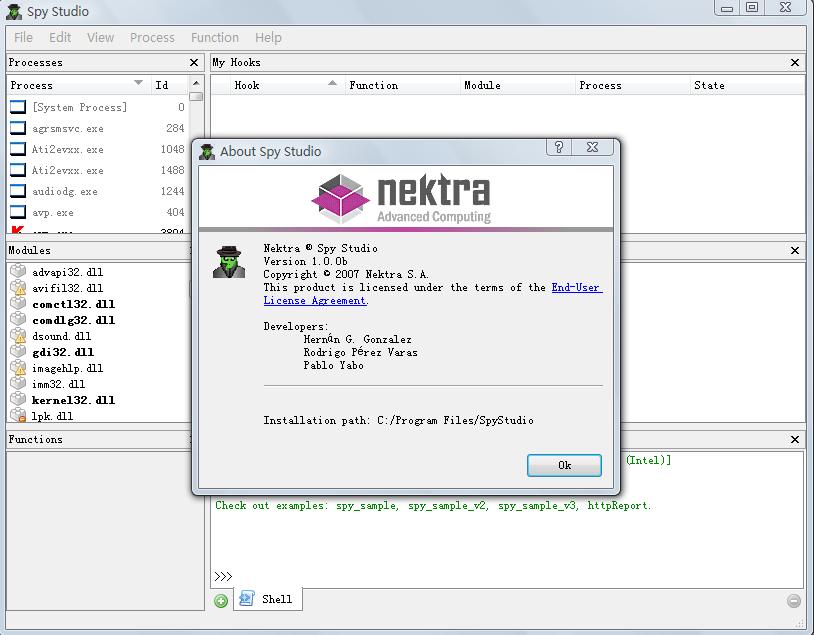Click the imm32.dll module icon
The width and height of the screenshot is (814, 635).
click(18, 383)
